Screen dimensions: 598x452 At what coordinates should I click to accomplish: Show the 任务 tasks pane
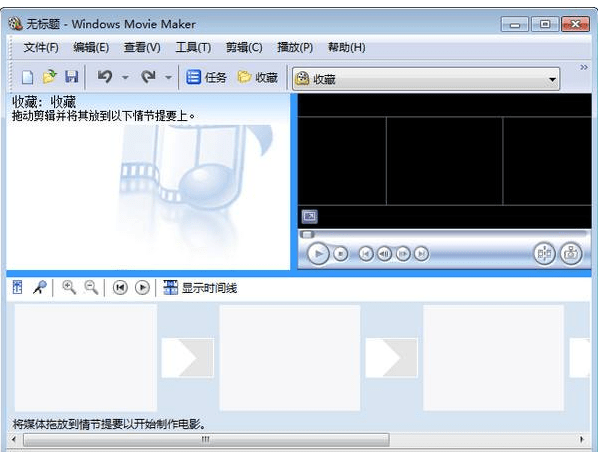206,77
